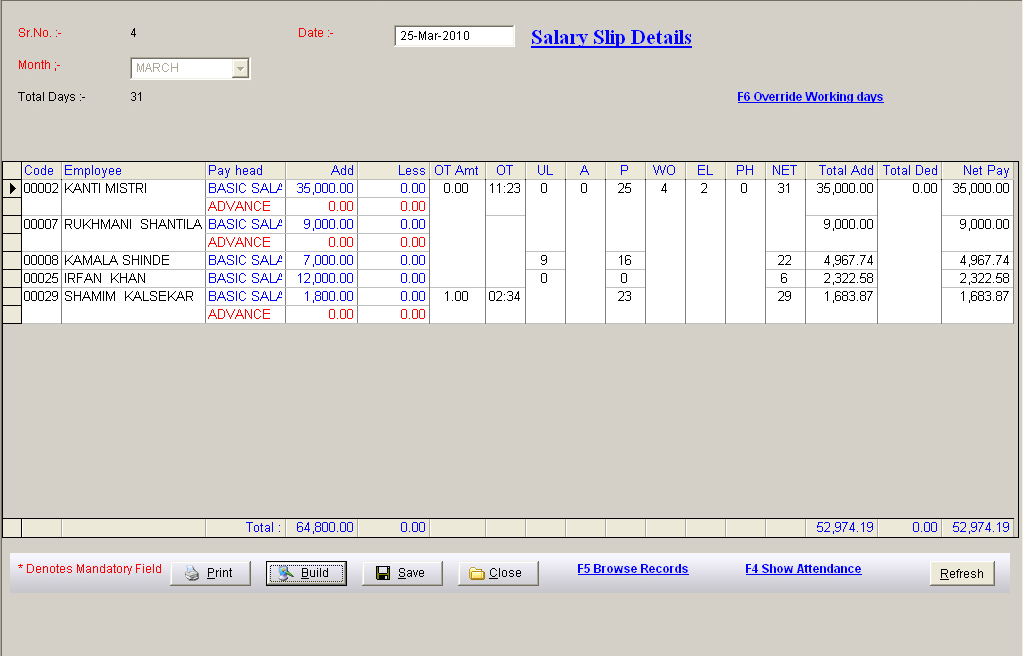The image size is (1024, 656).
Task: Select the row pointer arrow for Kanti Mistri
Action: [12, 188]
